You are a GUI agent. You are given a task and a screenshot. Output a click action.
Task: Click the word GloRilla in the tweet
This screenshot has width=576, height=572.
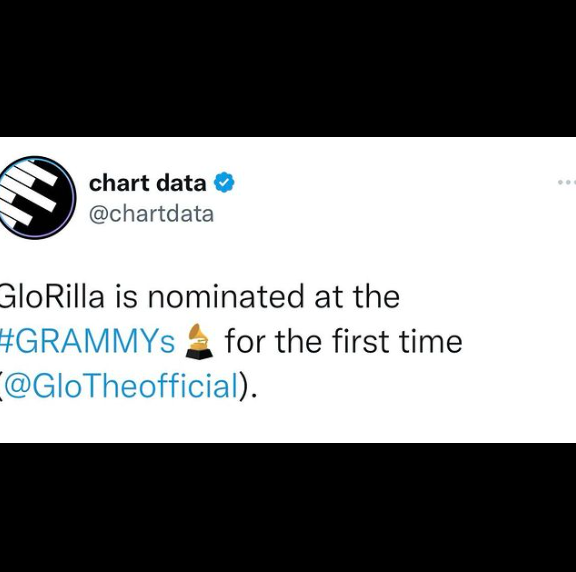(52, 296)
